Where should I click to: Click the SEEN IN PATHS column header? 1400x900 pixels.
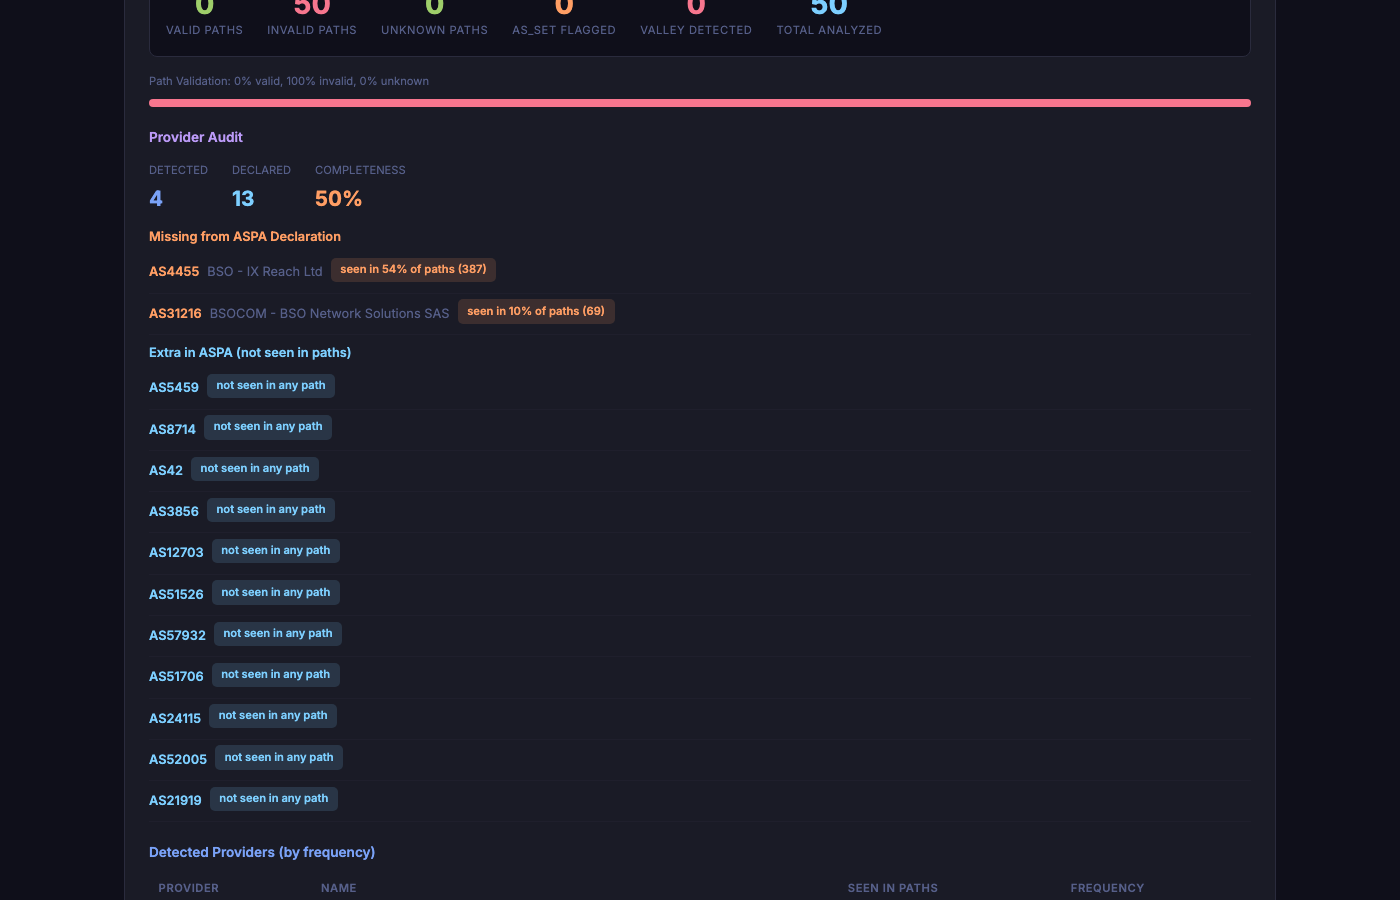click(x=893, y=888)
